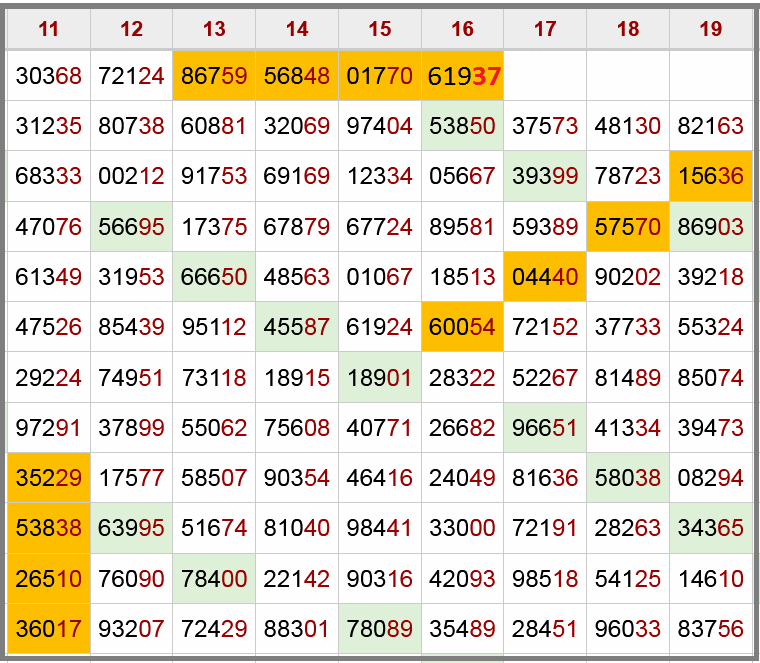Click the cell with value 80738
760x663 pixels.
click(131, 126)
